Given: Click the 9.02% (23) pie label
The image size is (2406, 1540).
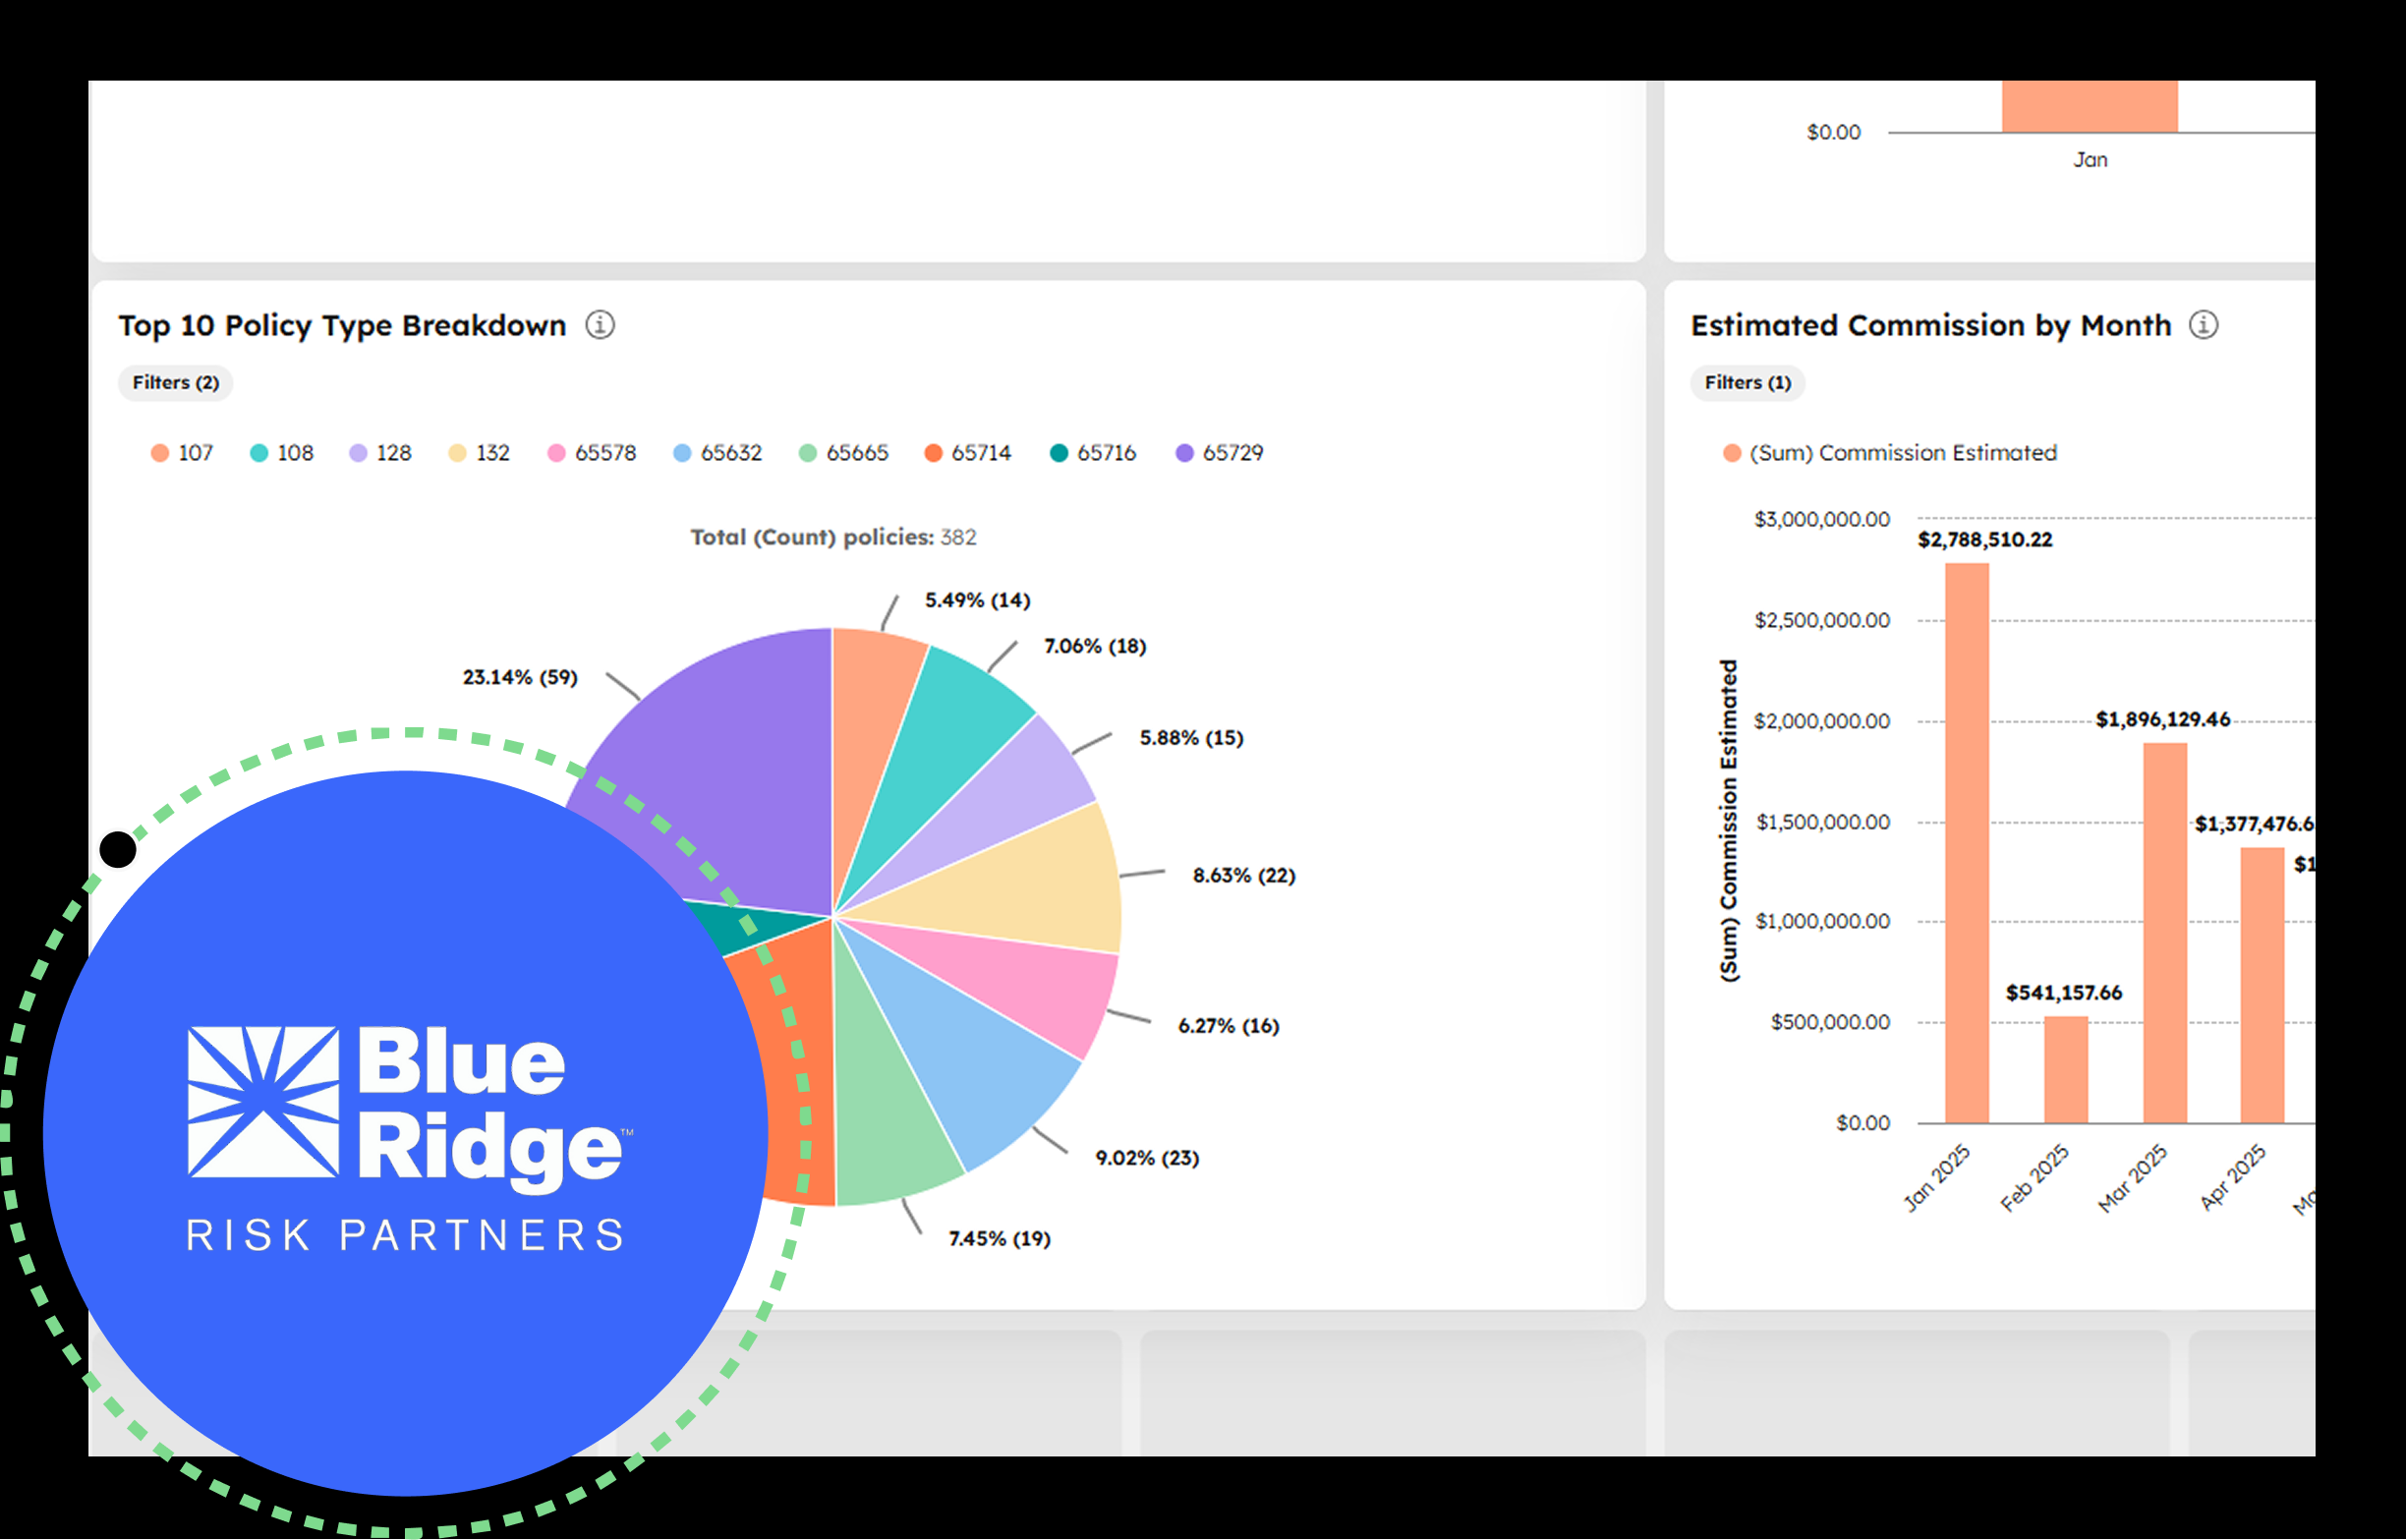Looking at the screenshot, I should point(1147,1158).
